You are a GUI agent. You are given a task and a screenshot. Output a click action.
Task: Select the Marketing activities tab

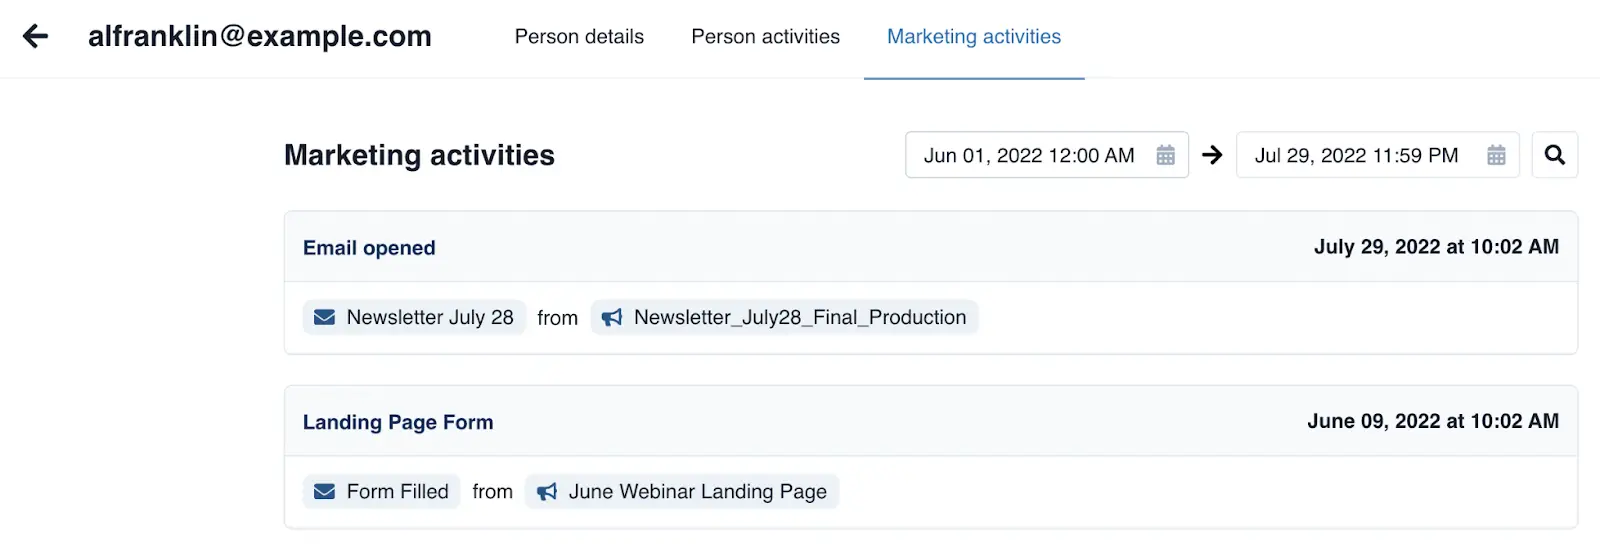[x=973, y=37]
